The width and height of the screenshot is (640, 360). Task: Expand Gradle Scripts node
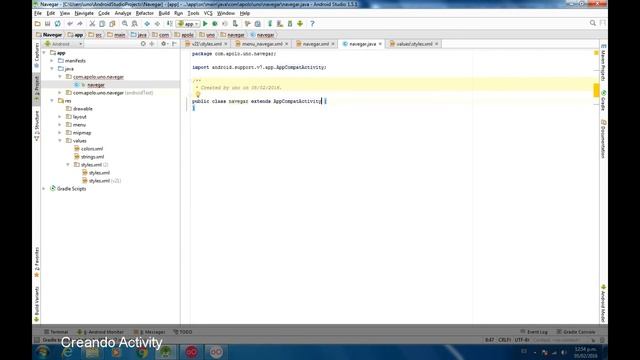tap(44, 189)
